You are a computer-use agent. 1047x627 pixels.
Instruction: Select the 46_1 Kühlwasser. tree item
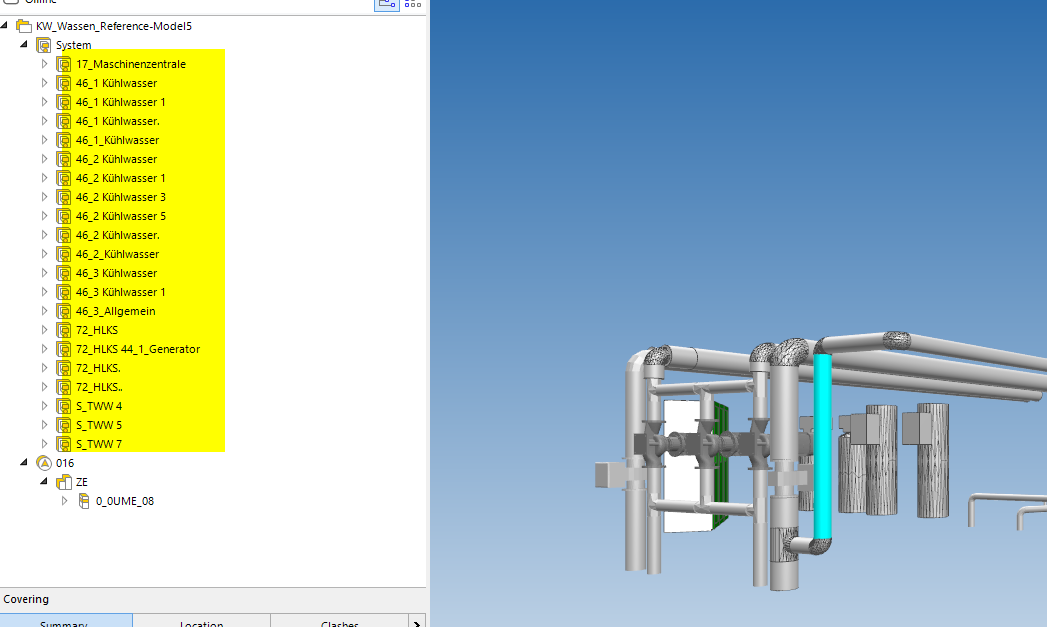coord(118,121)
